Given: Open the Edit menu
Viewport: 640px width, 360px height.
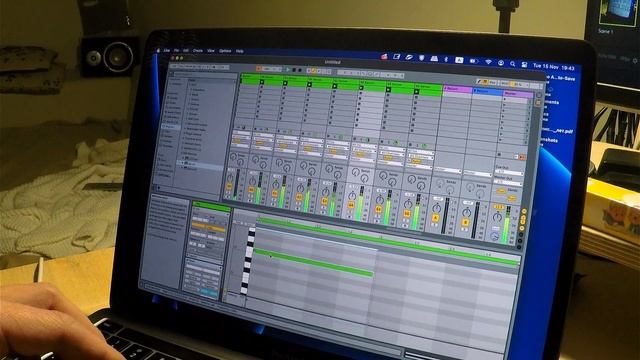Looking at the screenshot, I should click(x=186, y=51).
